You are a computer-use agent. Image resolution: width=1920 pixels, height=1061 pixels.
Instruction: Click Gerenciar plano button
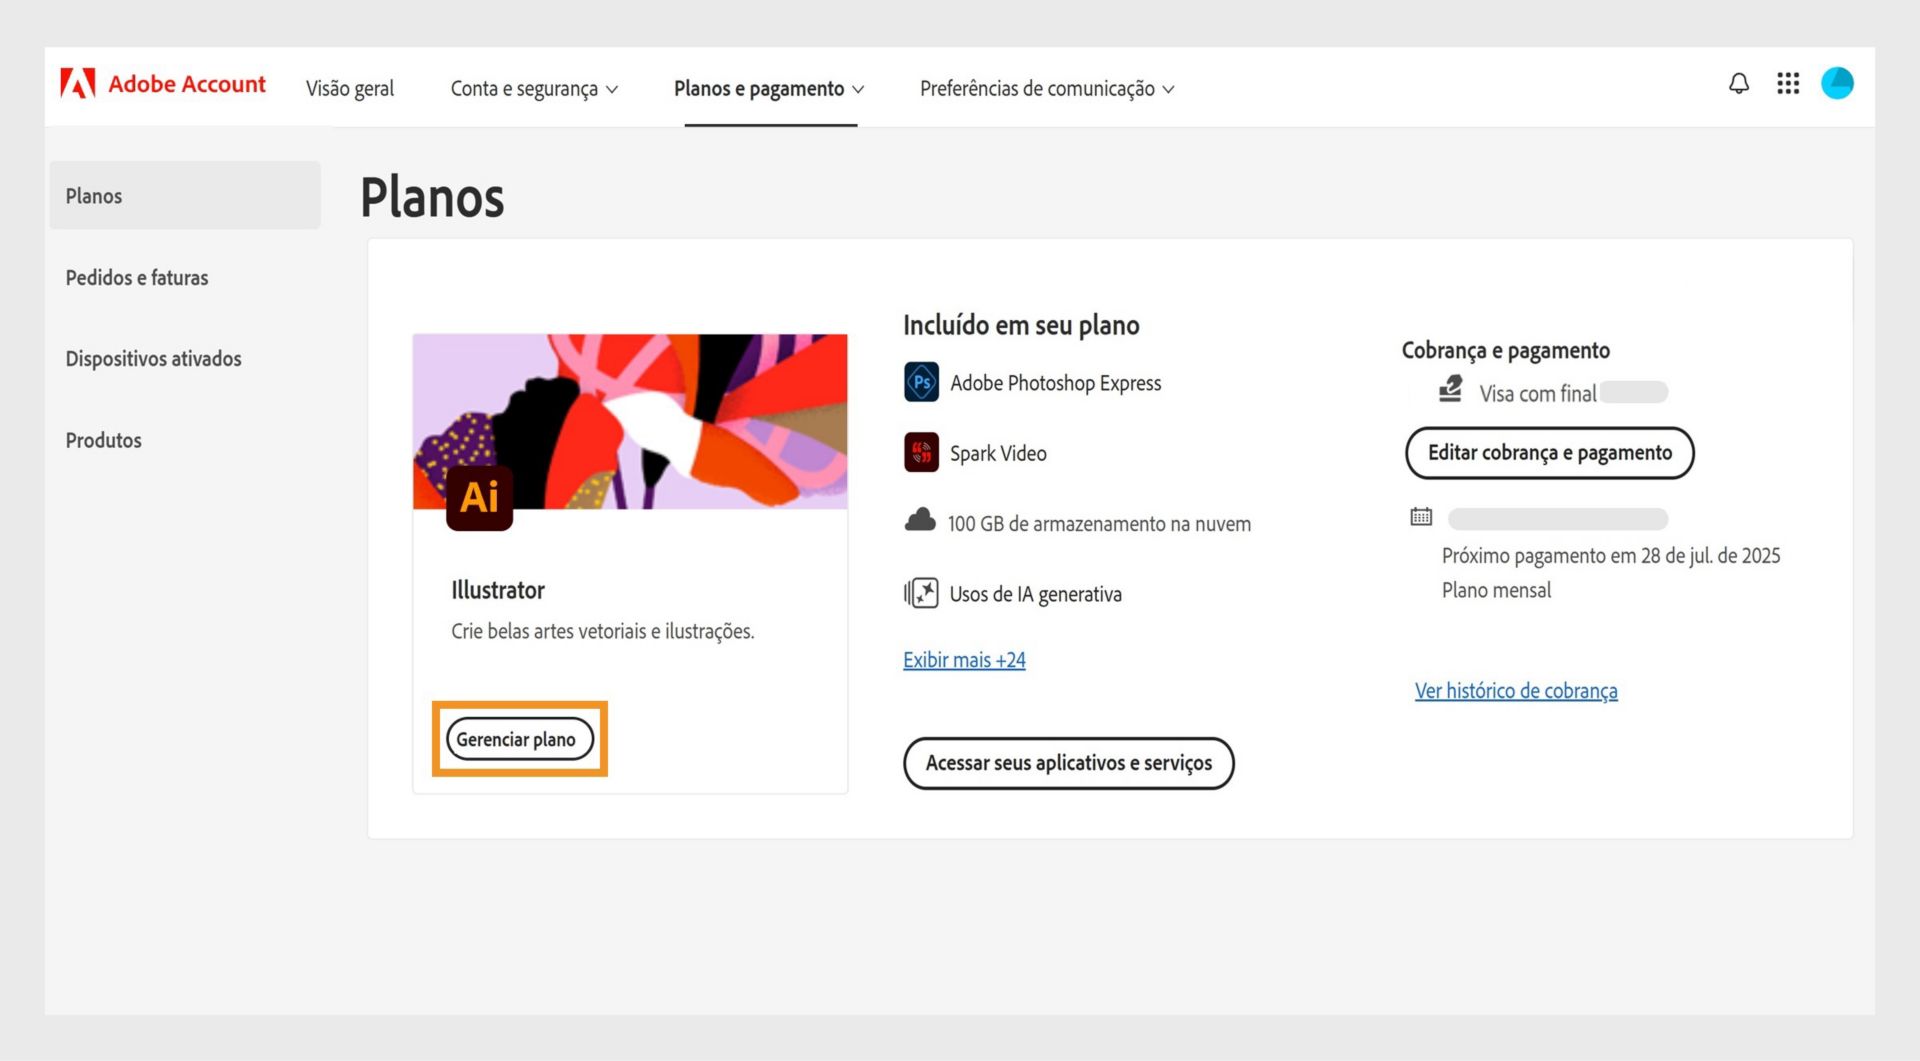point(519,739)
